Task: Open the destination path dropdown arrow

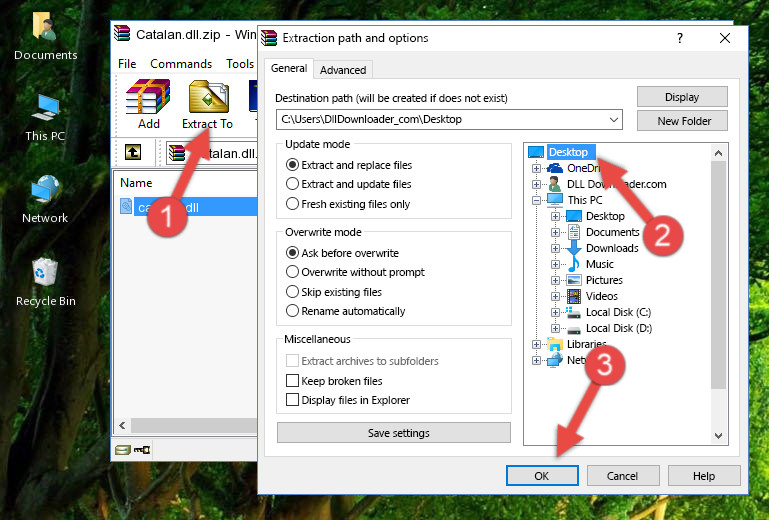Action: [x=614, y=120]
